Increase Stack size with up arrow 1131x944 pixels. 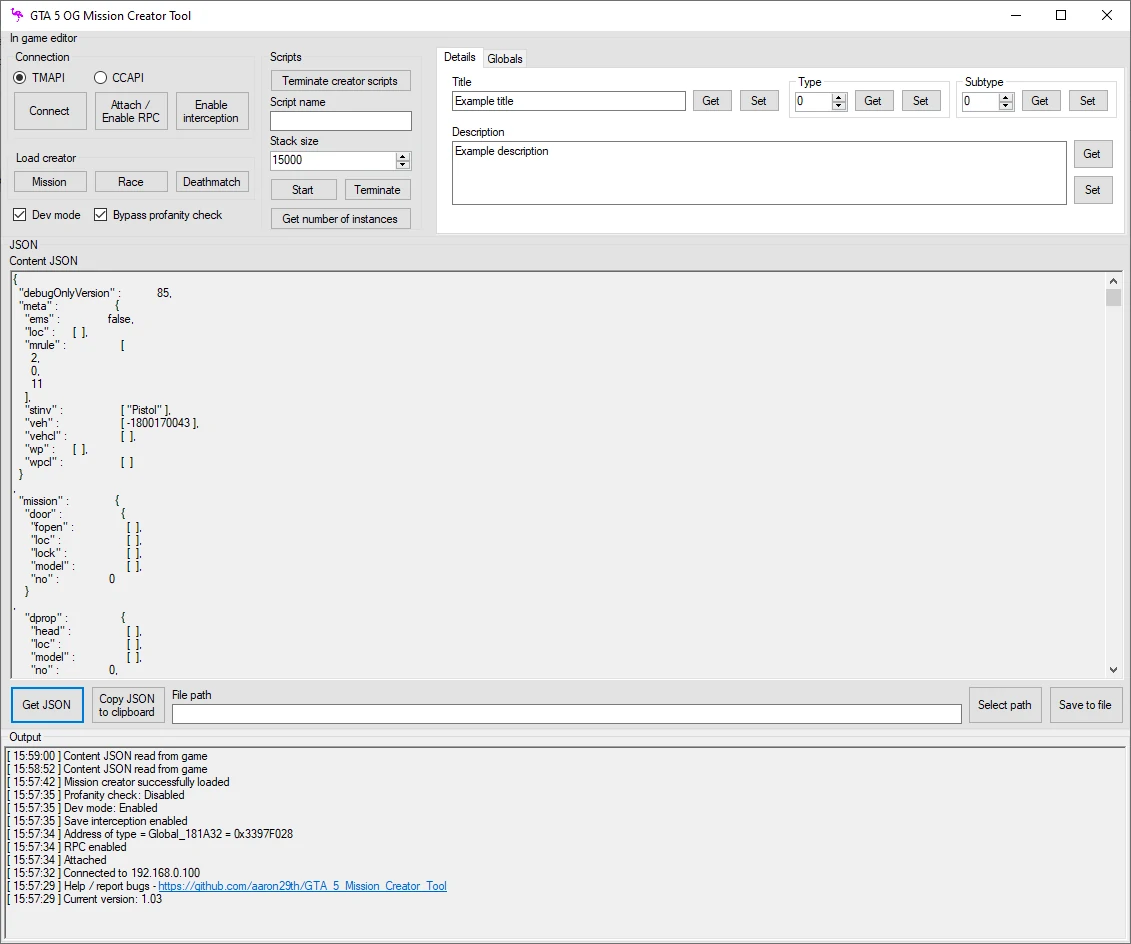tap(403, 156)
